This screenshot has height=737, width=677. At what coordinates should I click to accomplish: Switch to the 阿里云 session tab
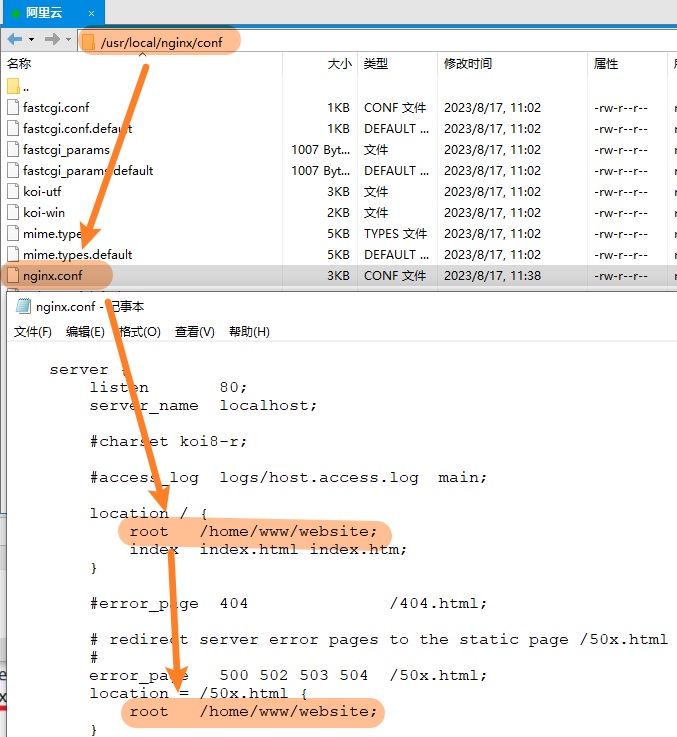(46, 13)
